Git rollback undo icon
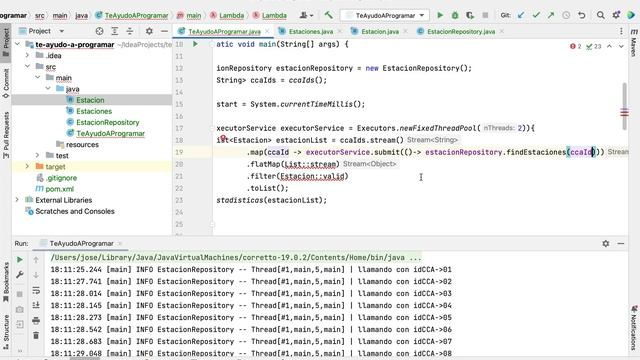640x360 pixels. coord(582,16)
